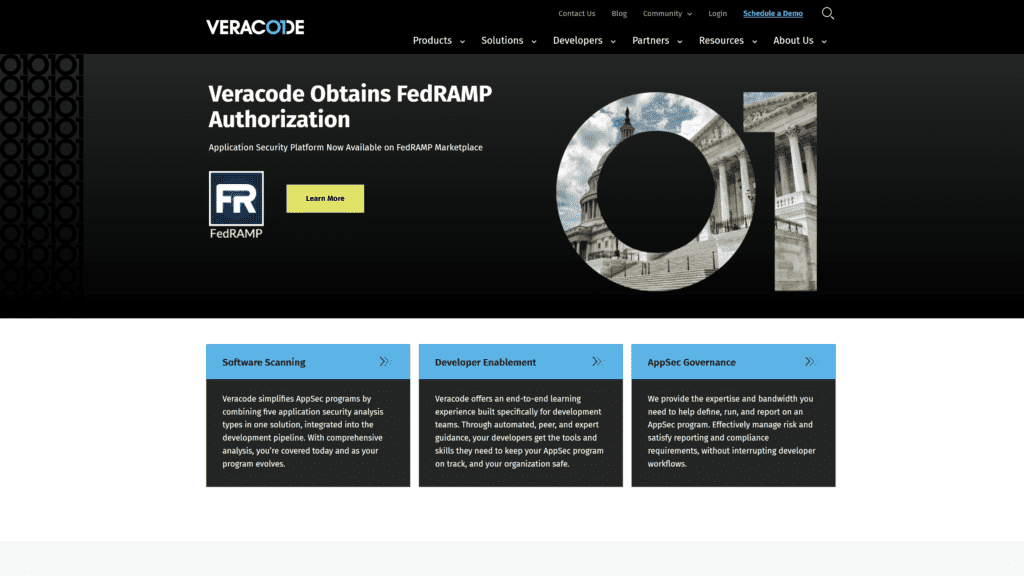The image size is (1024, 576).
Task: Click the 'Application Security Platform Now Available' subtitle
Action: [345, 148]
